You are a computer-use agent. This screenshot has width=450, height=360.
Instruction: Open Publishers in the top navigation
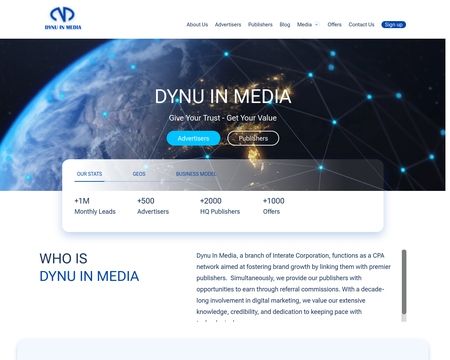click(x=260, y=25)
